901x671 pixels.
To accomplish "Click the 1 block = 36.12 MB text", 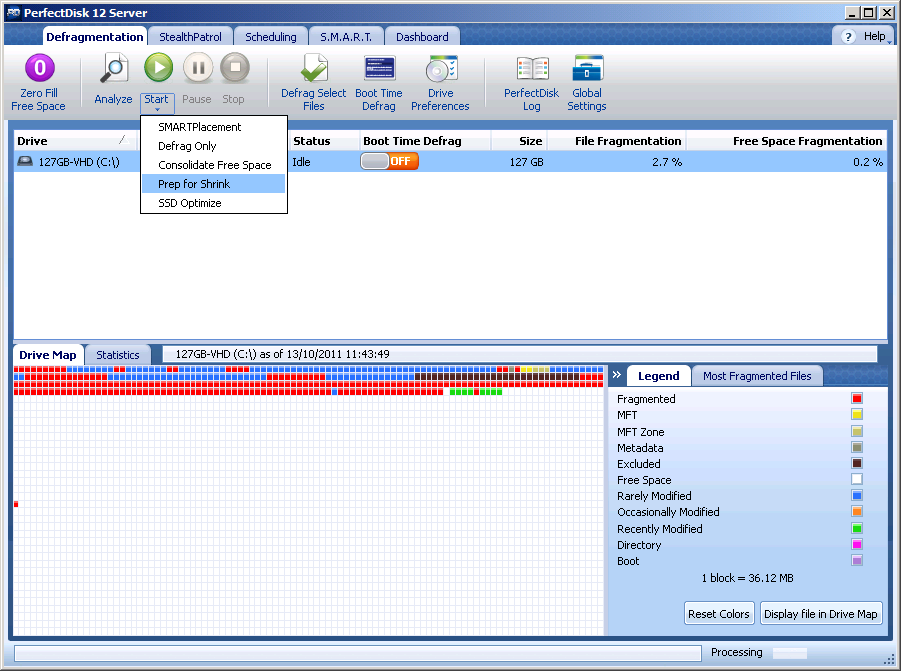I will [747, 578].
